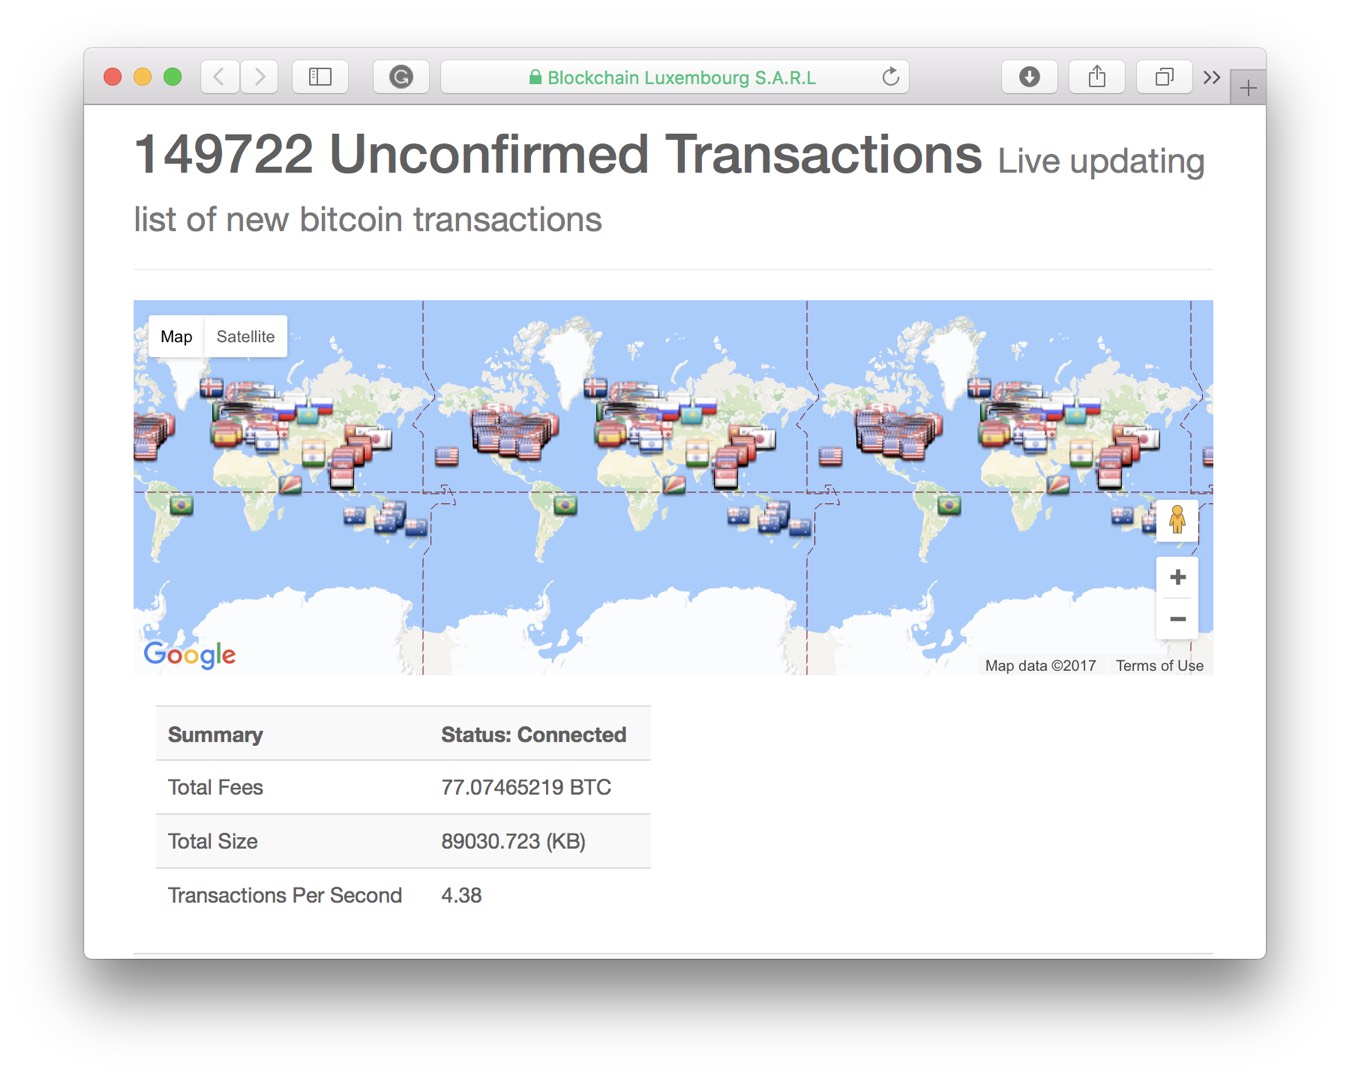Image resolution: width=1350 pixels, height=1079 pixels.
Task: Click the India flag marker on the center map
Action: pos(697,456)
